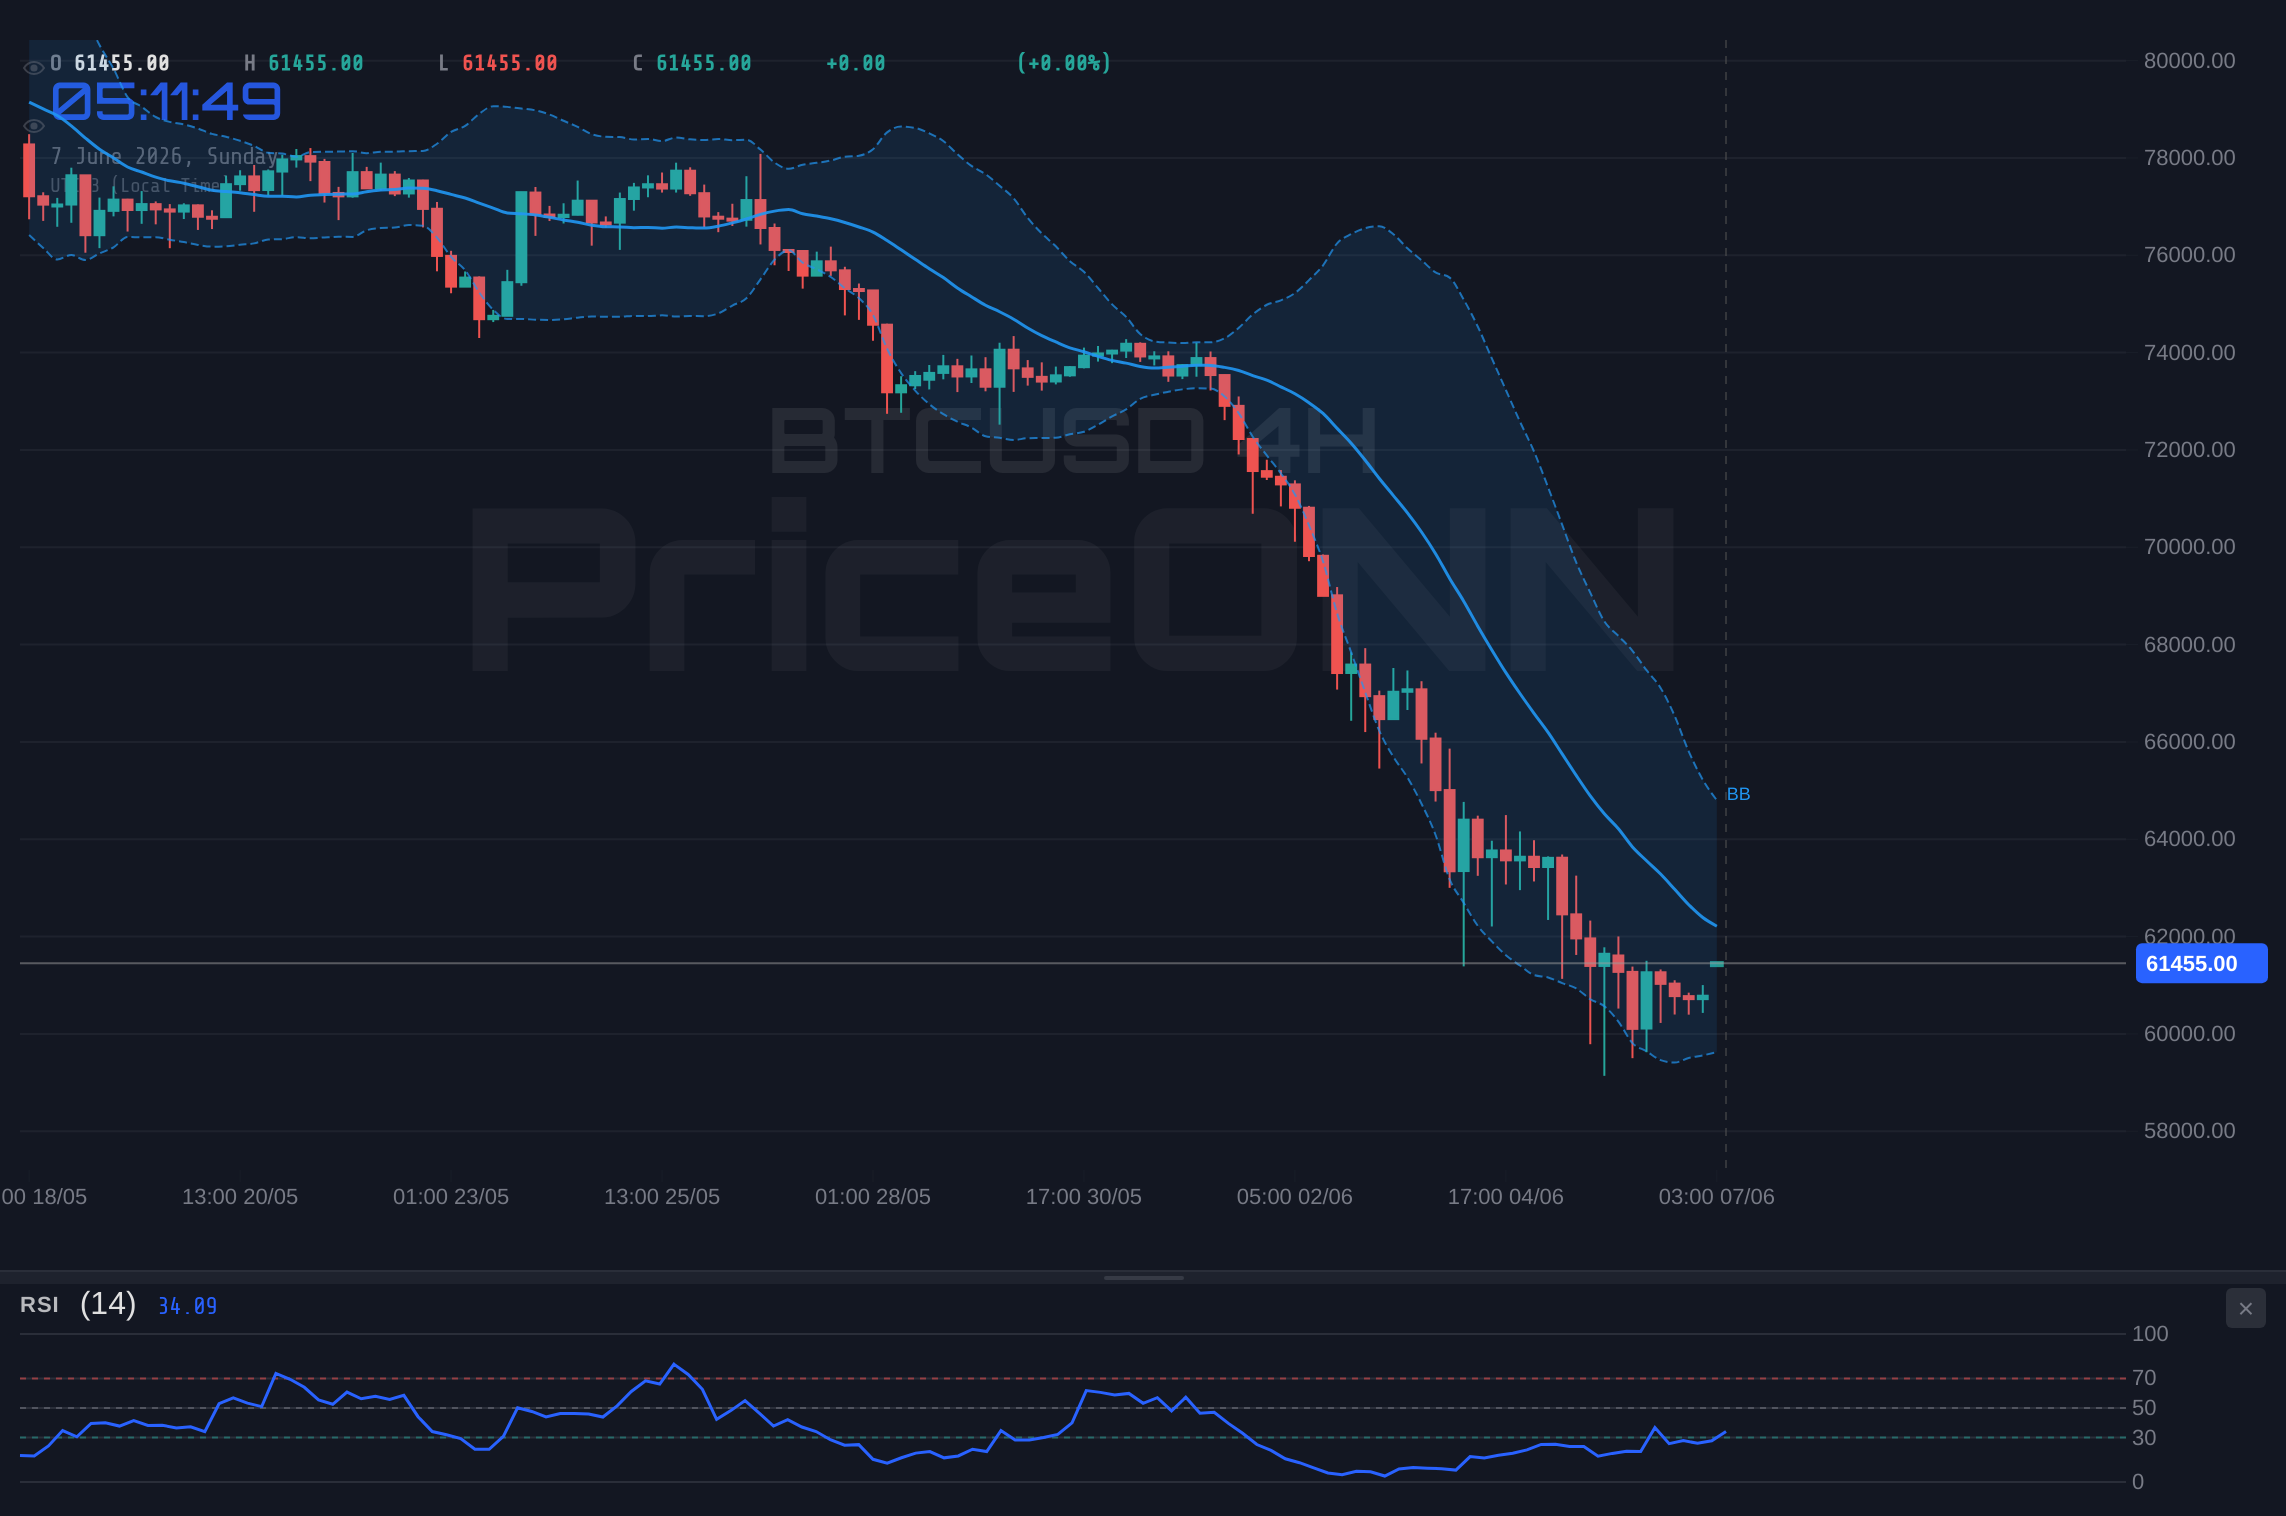Click the RSI period (14) setting
The image size is (2286, 1516).
[x=108, y=1304]
